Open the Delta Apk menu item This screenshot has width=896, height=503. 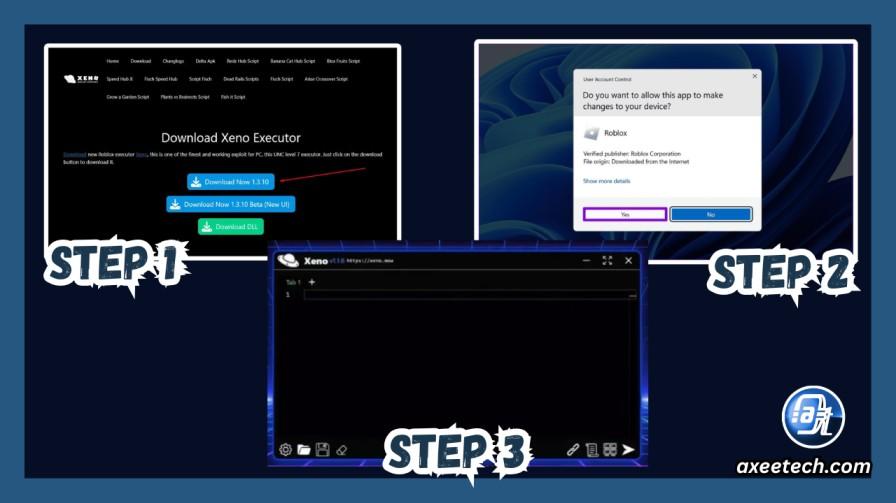click(205, 61)
